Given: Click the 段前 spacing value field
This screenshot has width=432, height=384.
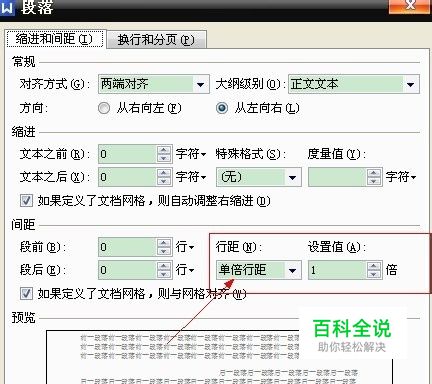Looking at the screenshot, I should click(127, 247).
